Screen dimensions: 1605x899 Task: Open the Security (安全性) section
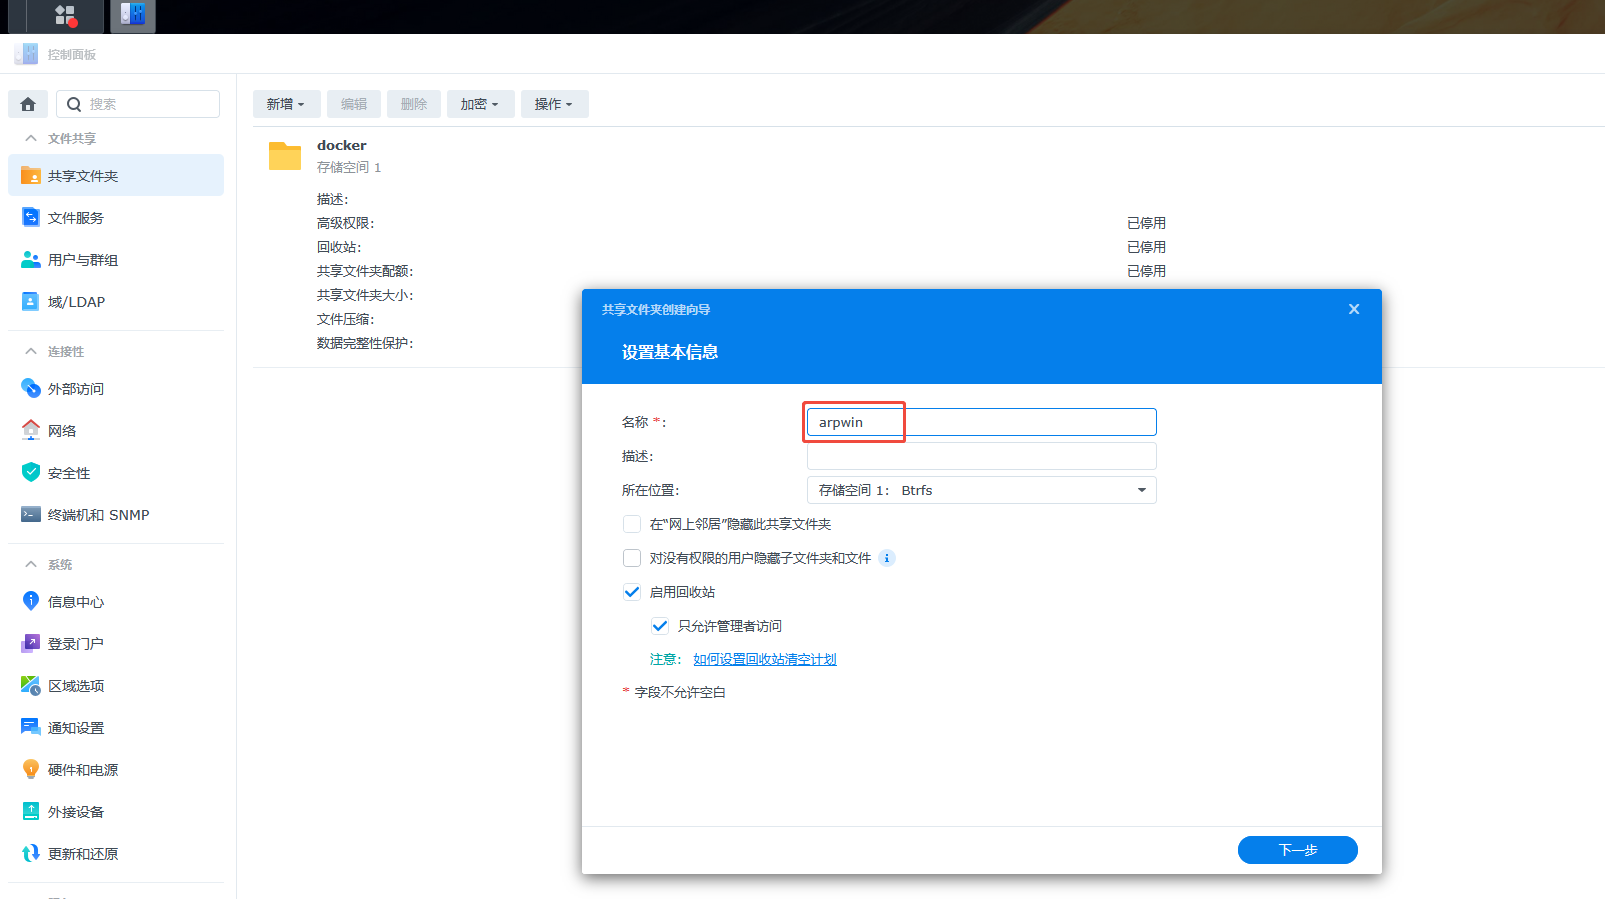69,473
